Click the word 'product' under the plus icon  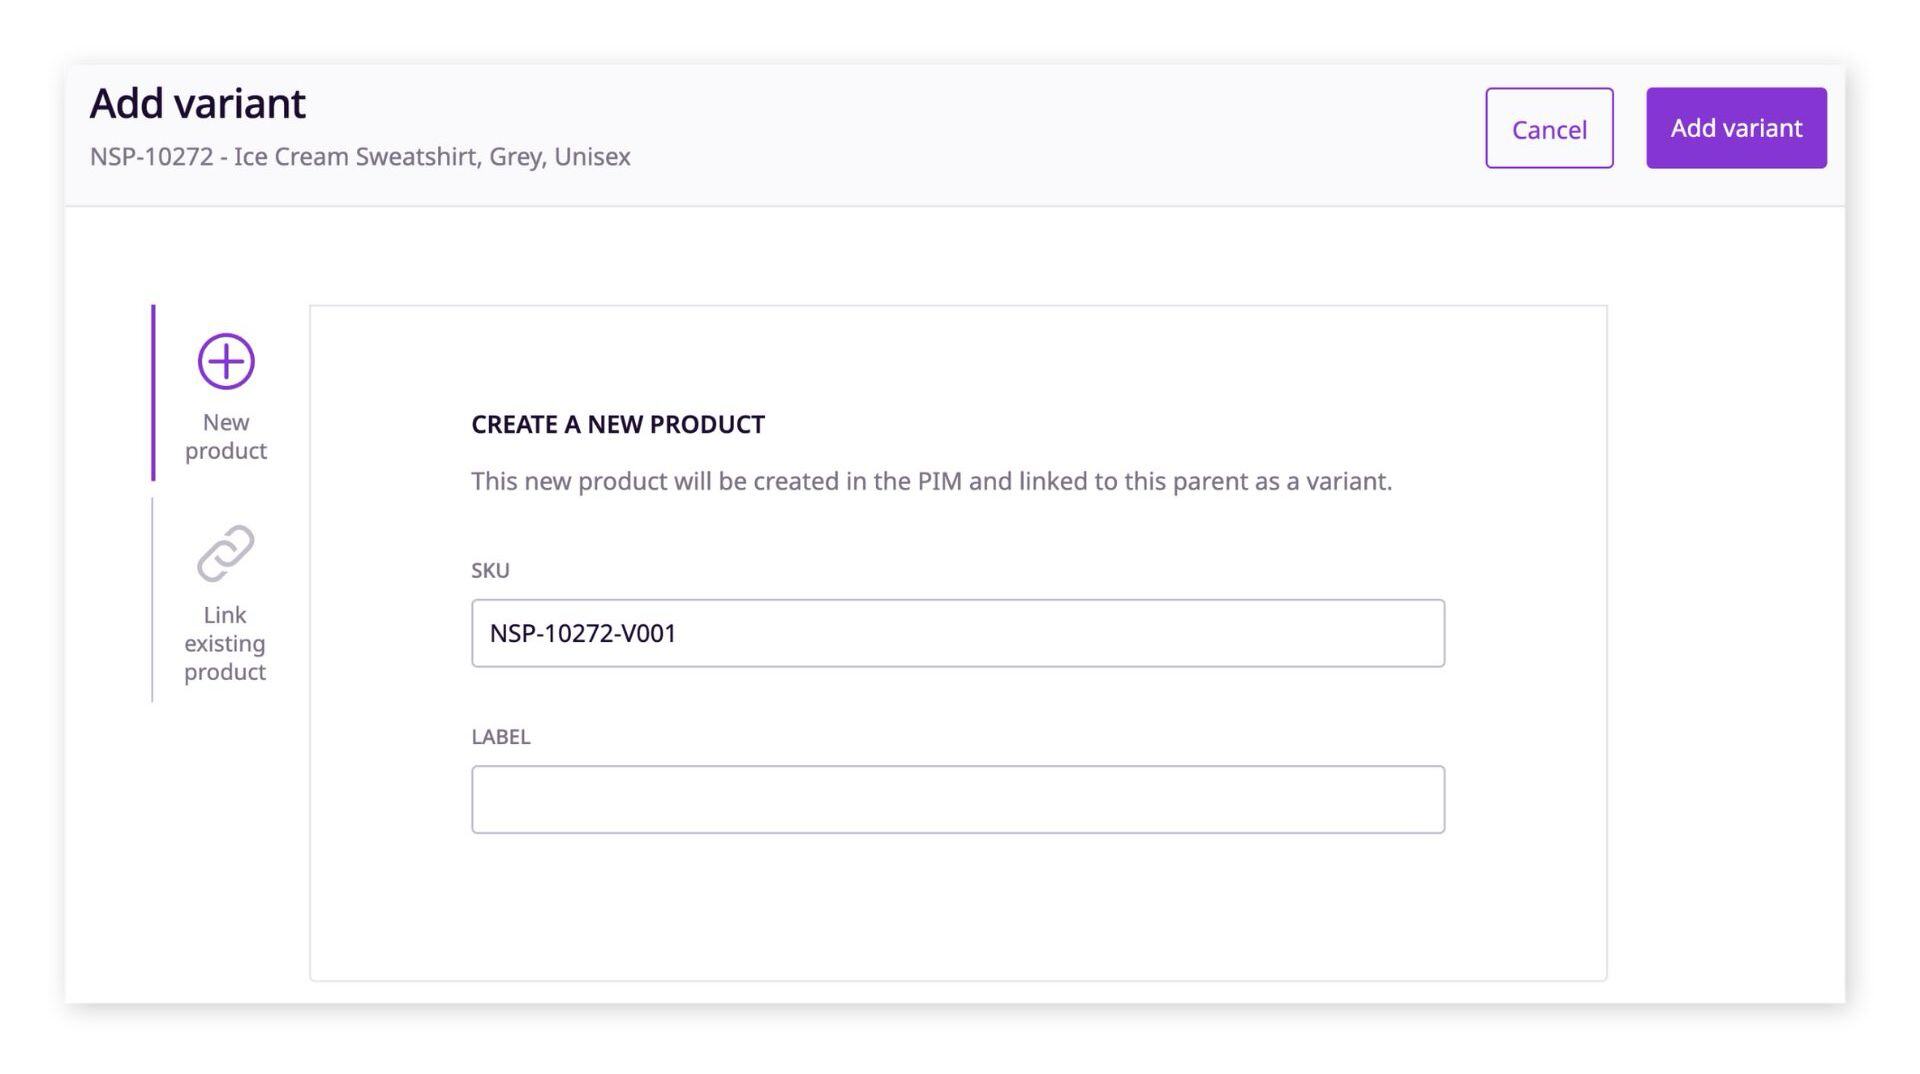tap(226, 451)
